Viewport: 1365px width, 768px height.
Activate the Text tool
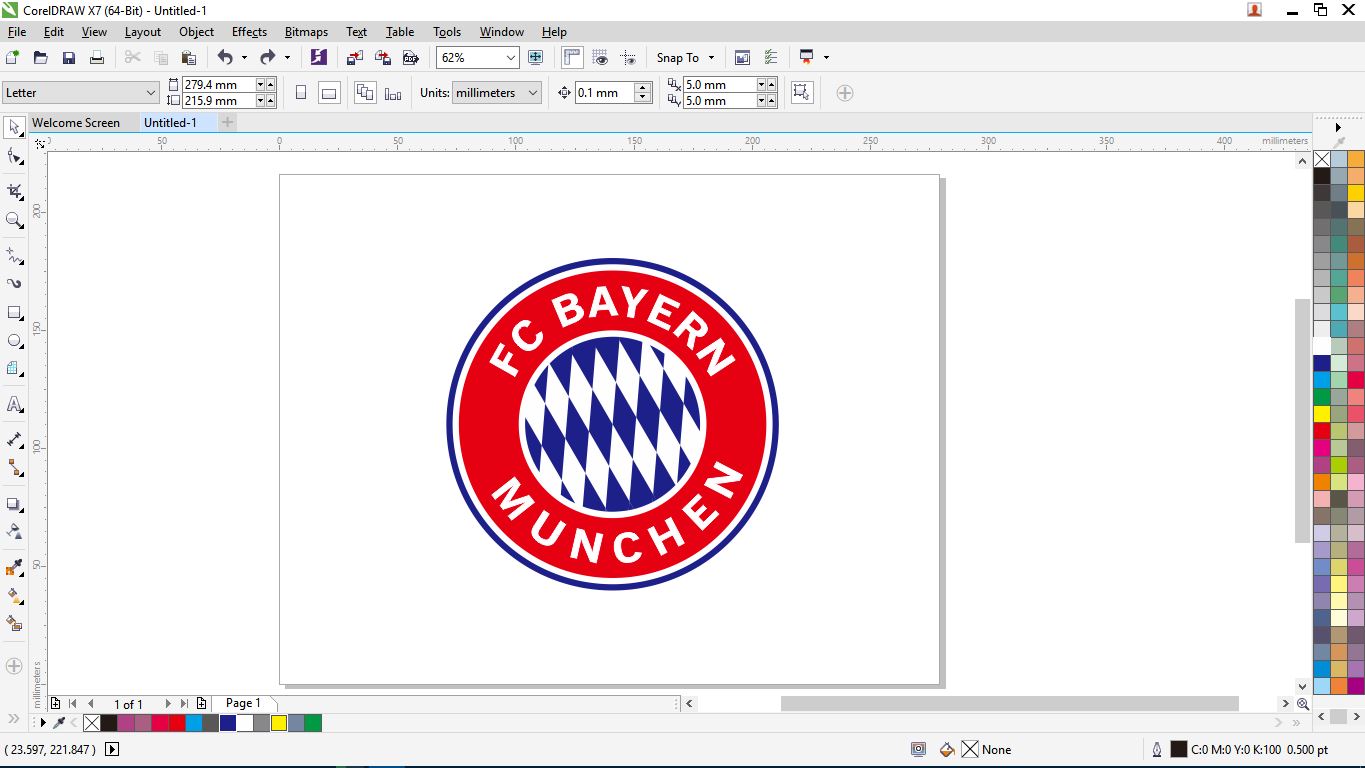coord(14,405)
